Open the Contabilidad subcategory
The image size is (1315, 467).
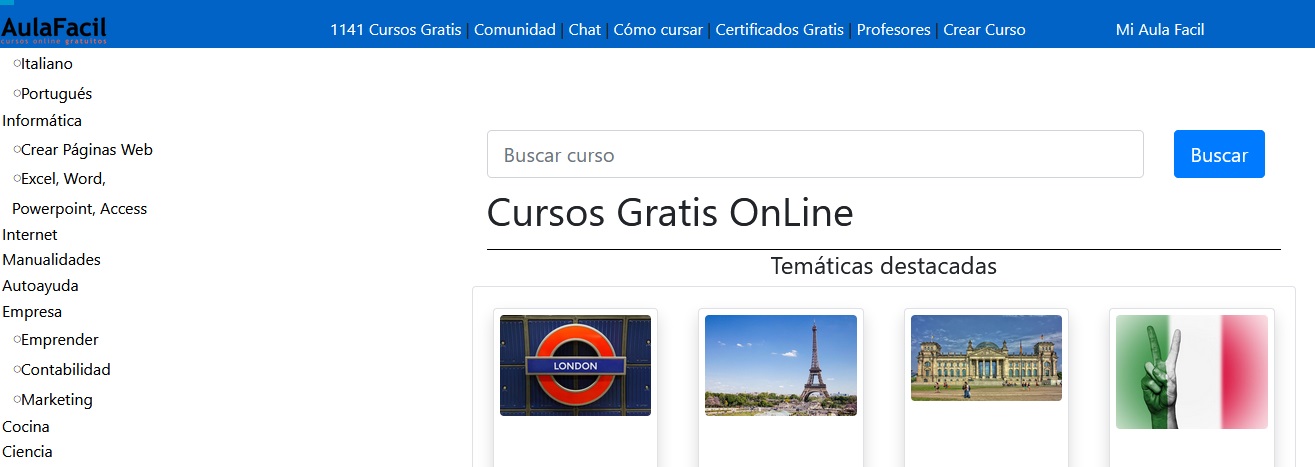[66, 370]
